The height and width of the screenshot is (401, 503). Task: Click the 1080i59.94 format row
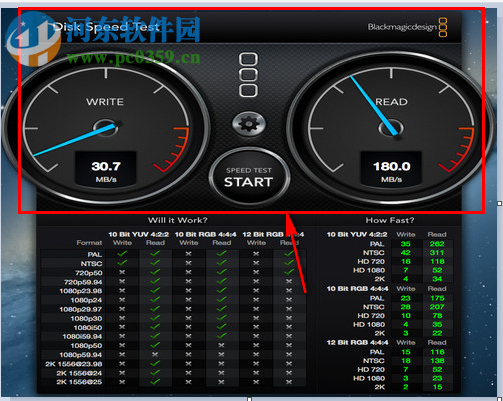[x=173, y=336]
